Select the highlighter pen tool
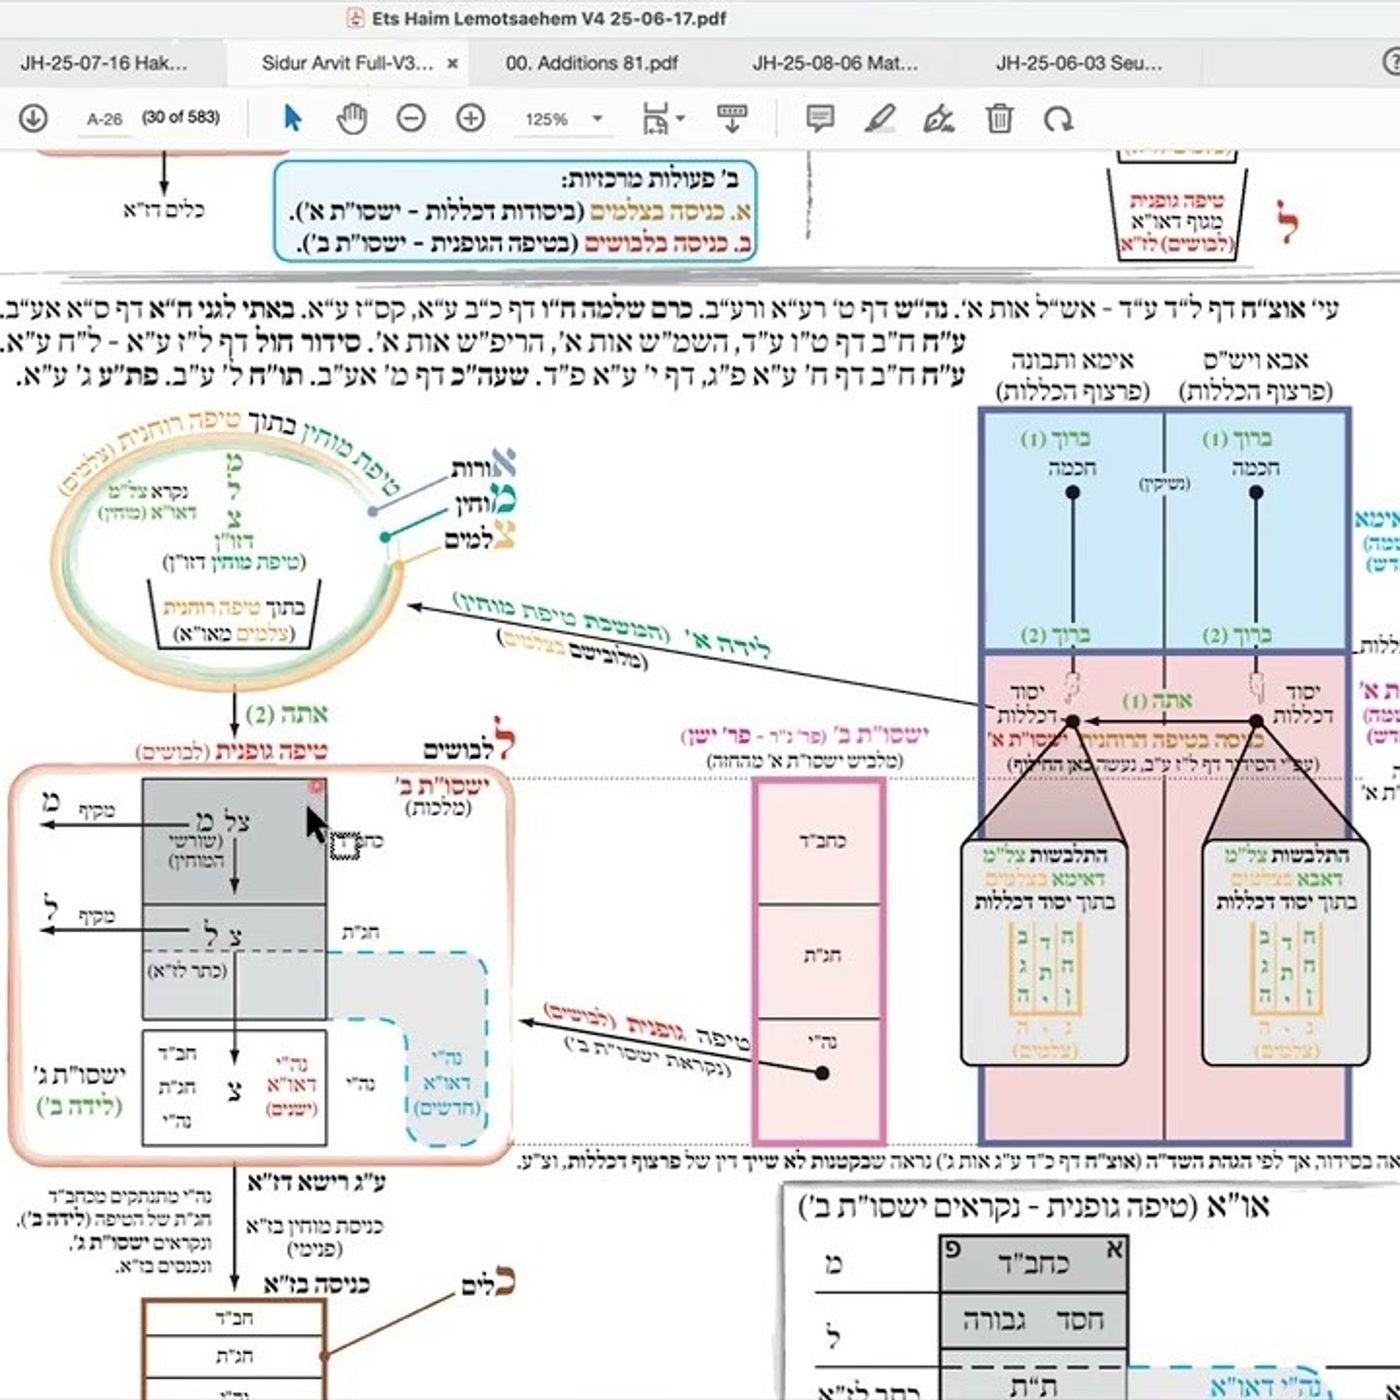 [879, 118]
